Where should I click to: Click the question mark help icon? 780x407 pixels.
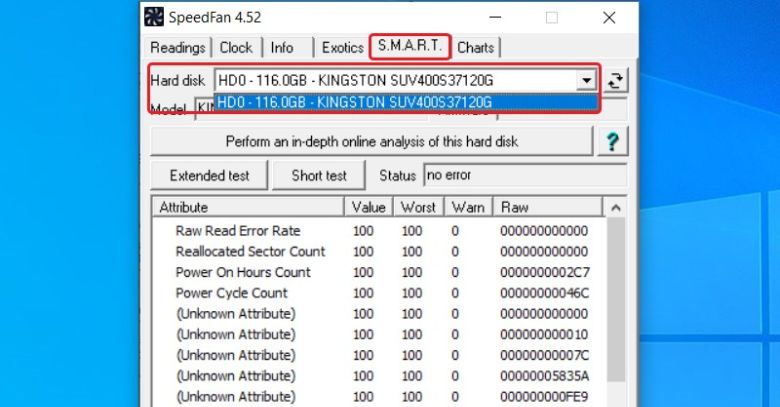click(x=613, y=142)
